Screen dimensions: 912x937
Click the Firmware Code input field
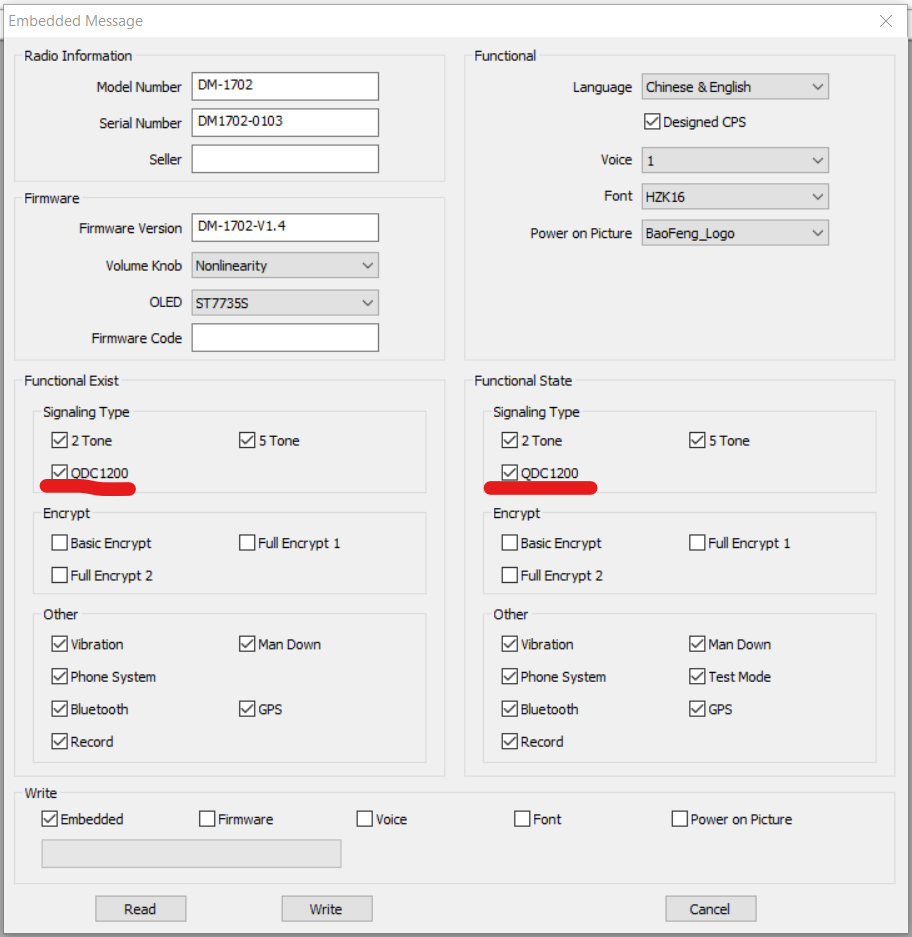coord(285,338)
